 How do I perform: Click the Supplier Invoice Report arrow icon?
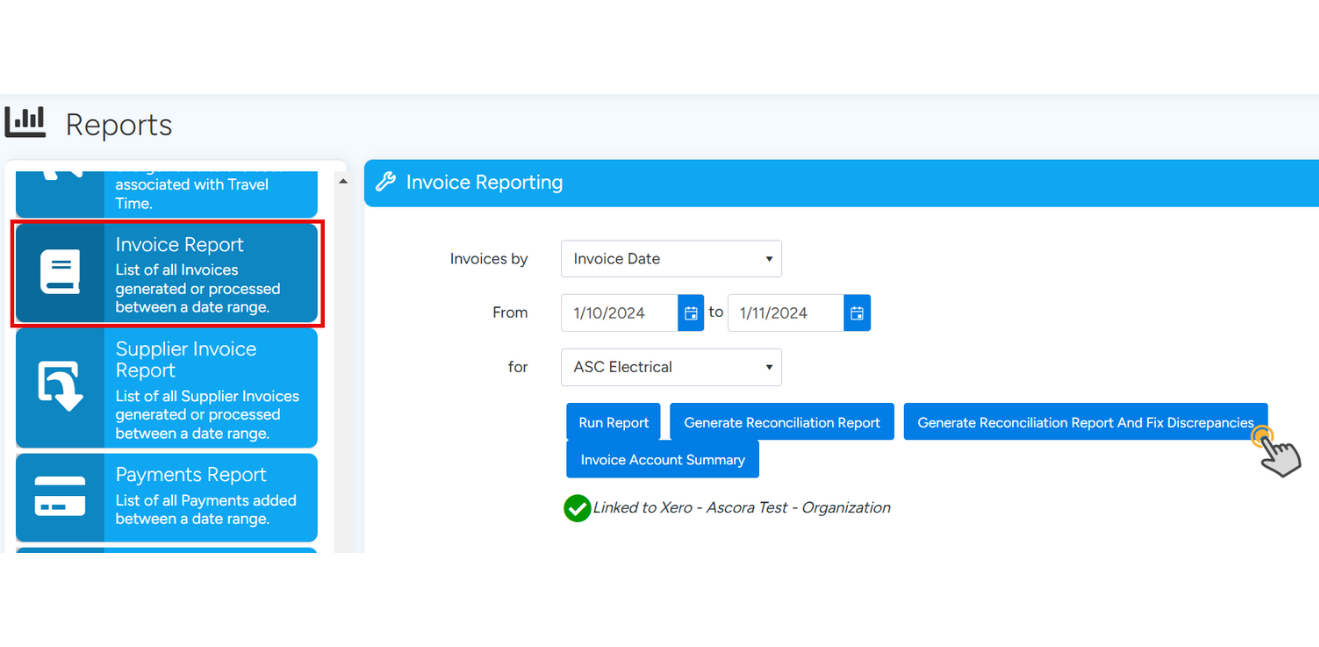60,388
